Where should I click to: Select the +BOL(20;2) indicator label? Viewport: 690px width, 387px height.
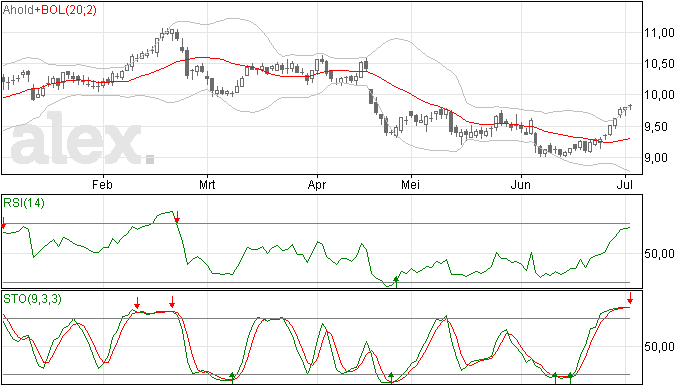point(65,10)
